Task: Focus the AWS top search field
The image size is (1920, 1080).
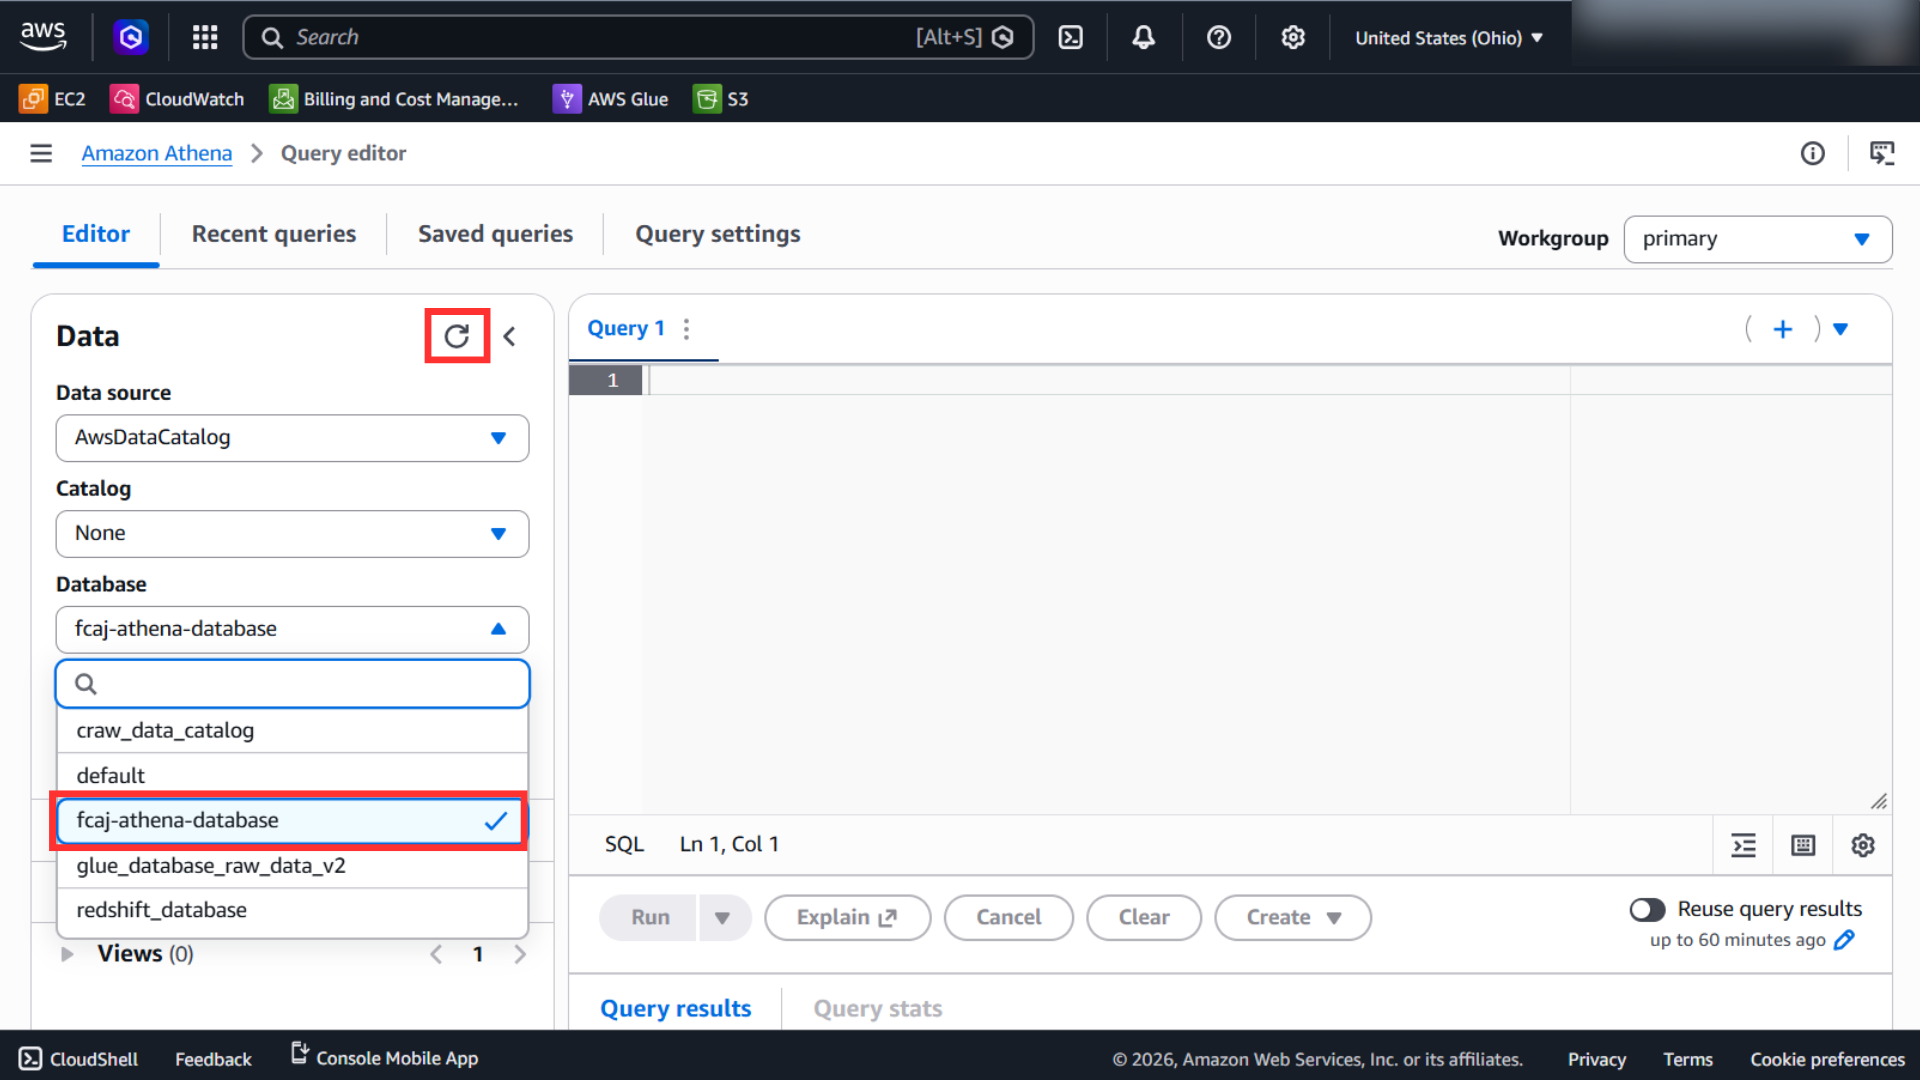Action: tap(638, 37)
